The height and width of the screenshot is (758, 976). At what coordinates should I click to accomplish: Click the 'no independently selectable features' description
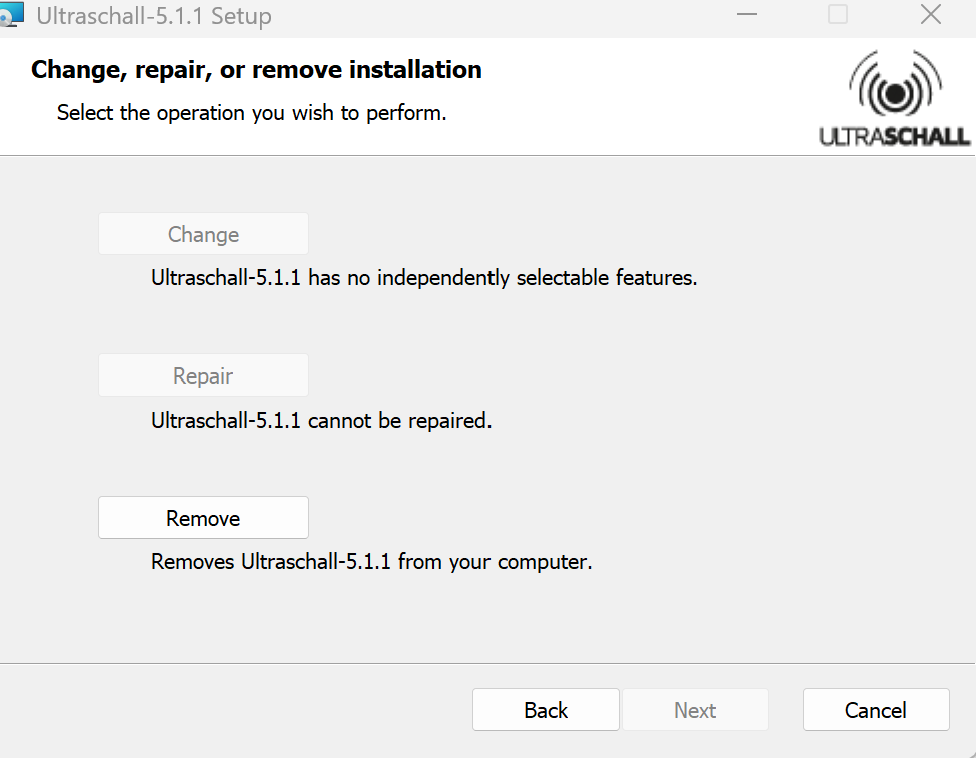coord(424,278)
